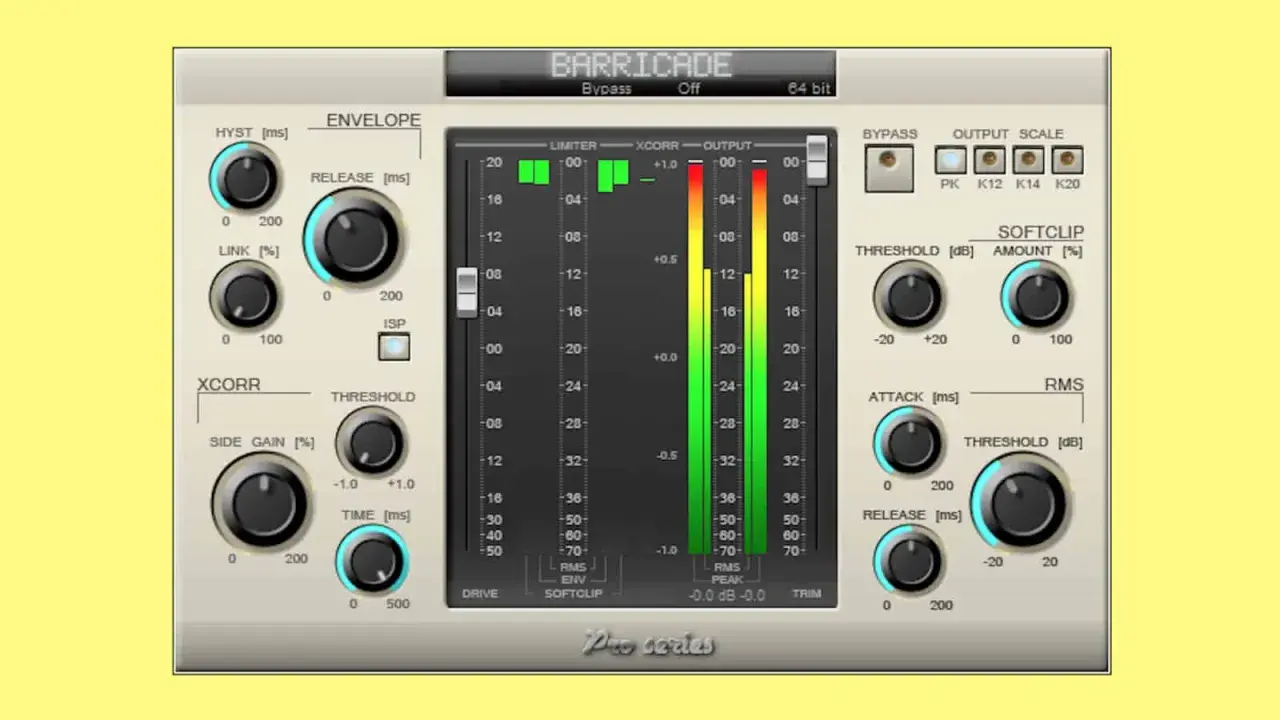Toggle the ISP button

[x=394, y=346]
